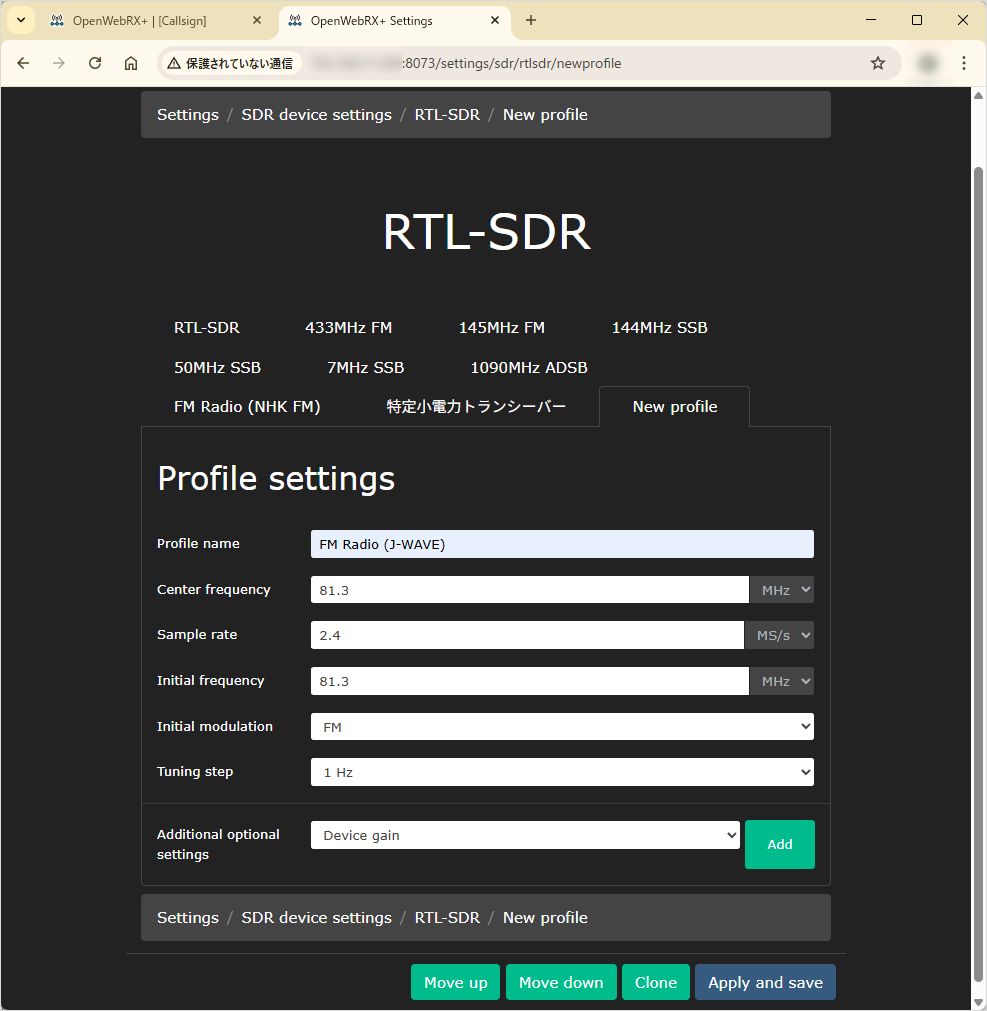
Task: Open a new browser tab
Action: [531, 20]
